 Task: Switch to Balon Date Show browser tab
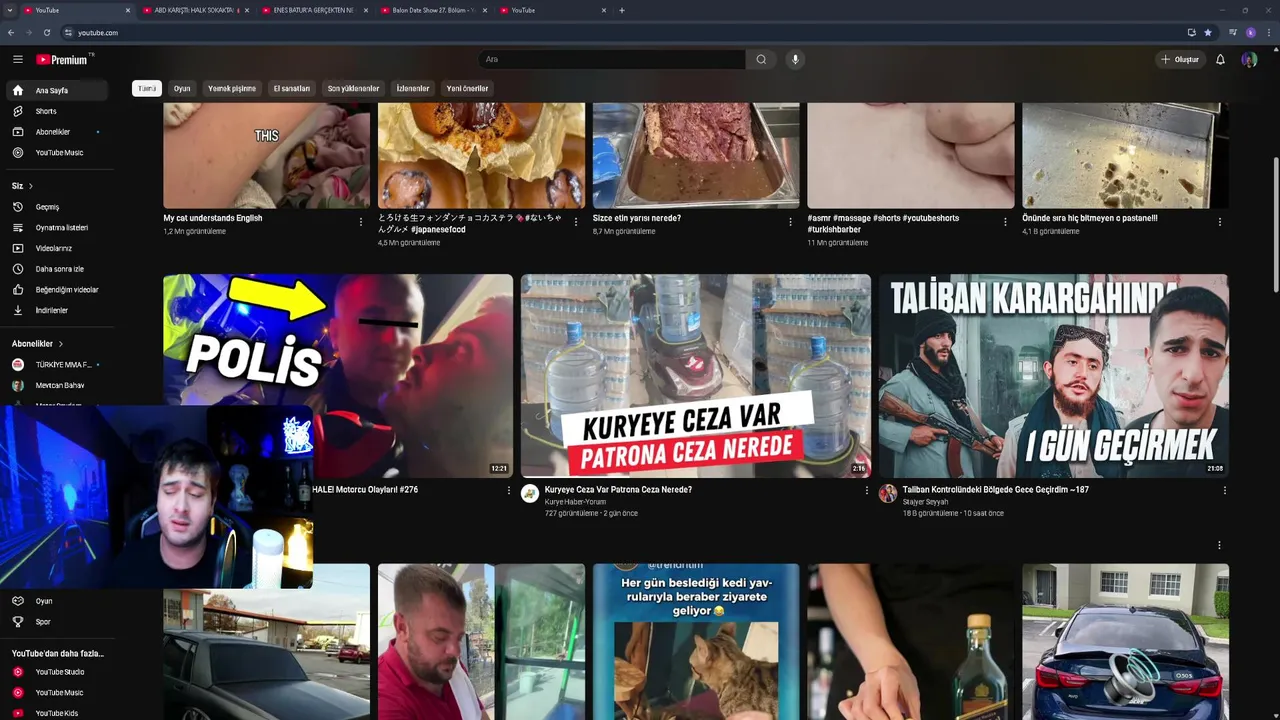(x=432, y=10)
